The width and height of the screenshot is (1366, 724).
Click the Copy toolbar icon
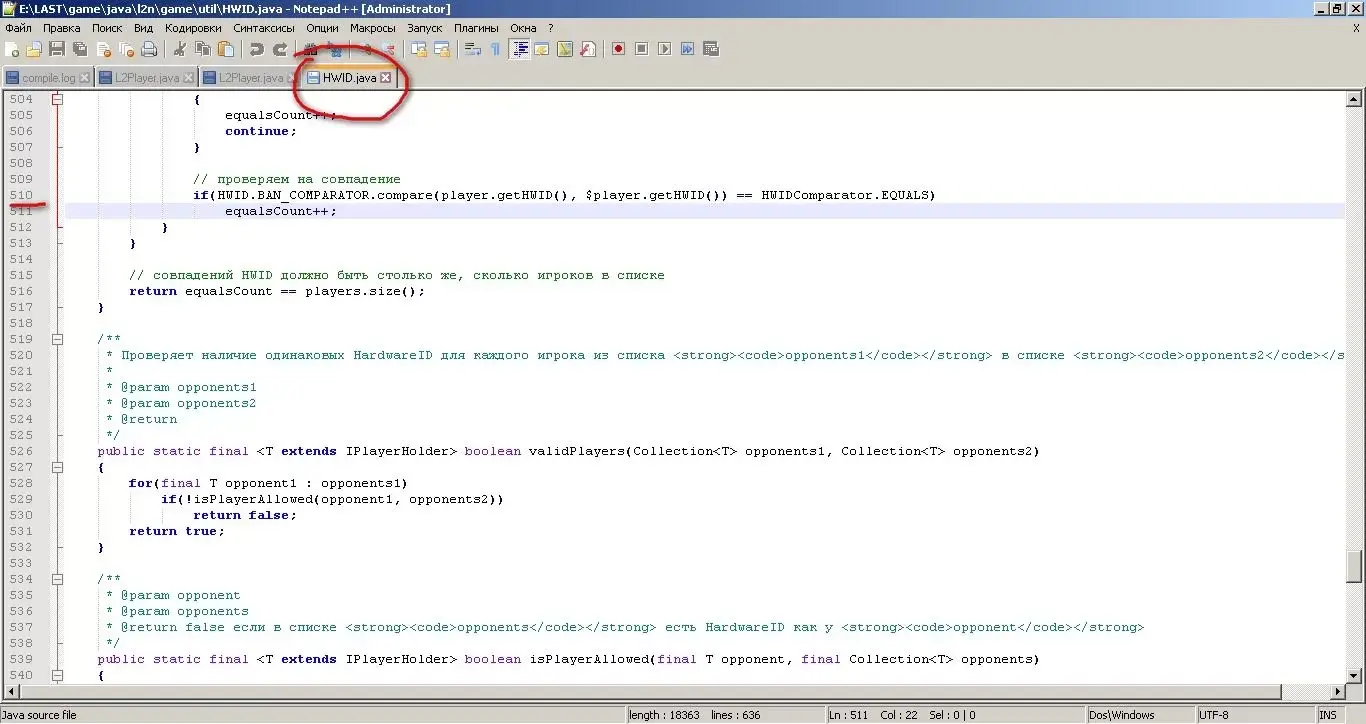pyautogui.click(x=202, y=49)
